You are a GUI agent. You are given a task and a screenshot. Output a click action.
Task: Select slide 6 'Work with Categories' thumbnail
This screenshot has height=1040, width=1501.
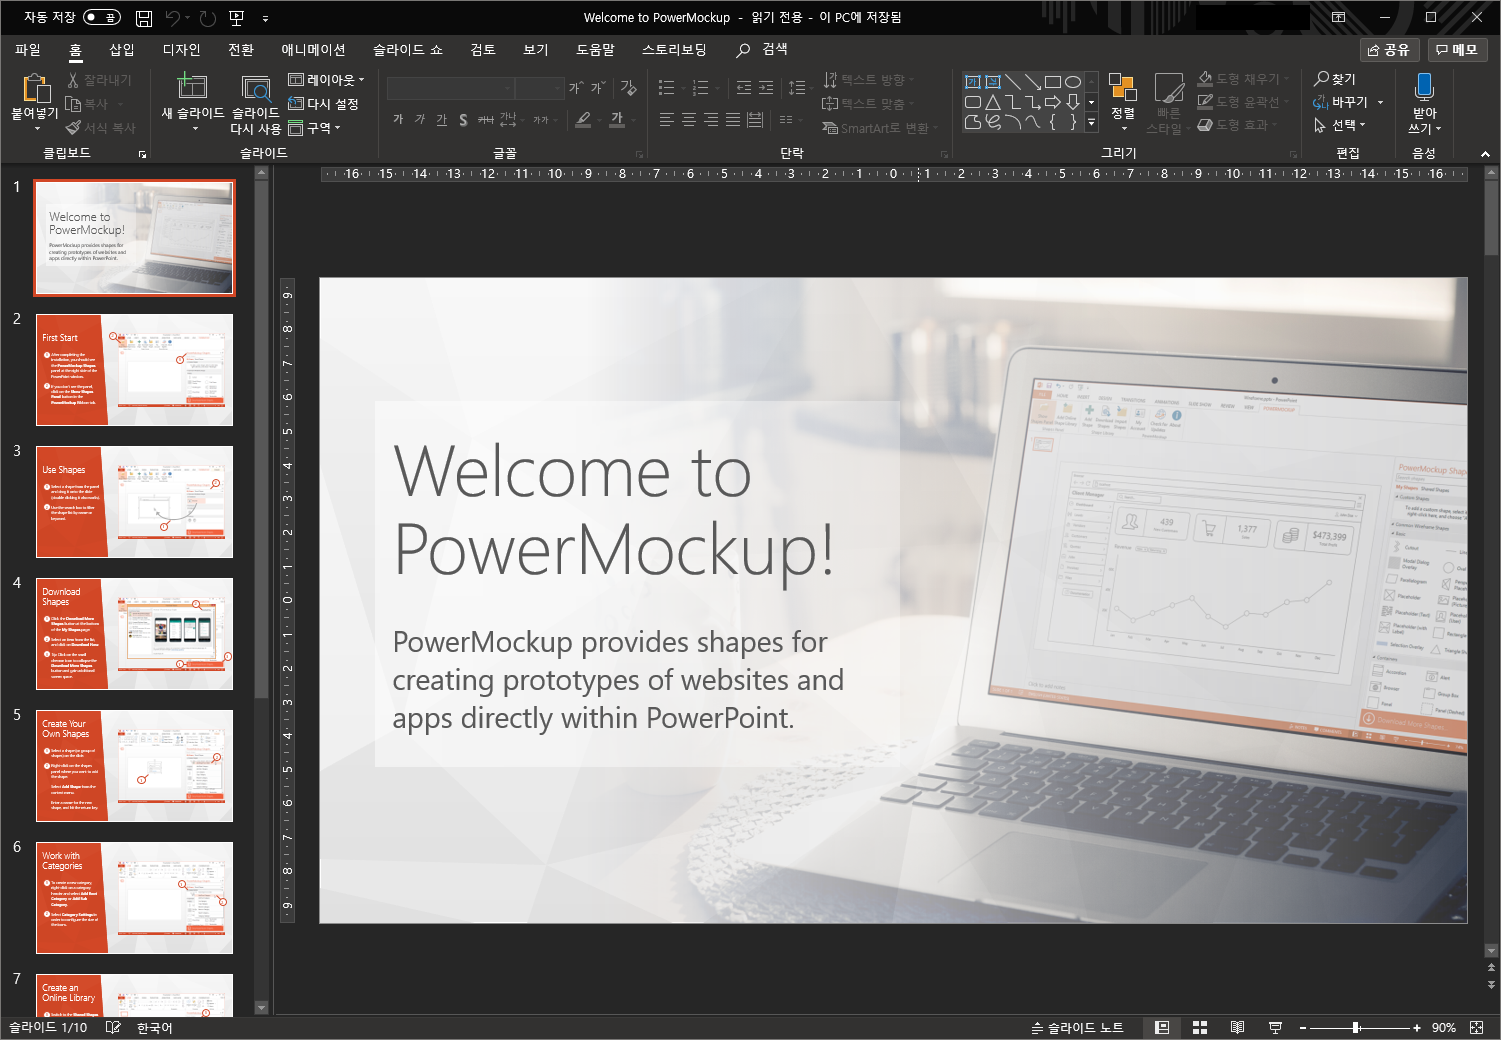click(135, 898)
